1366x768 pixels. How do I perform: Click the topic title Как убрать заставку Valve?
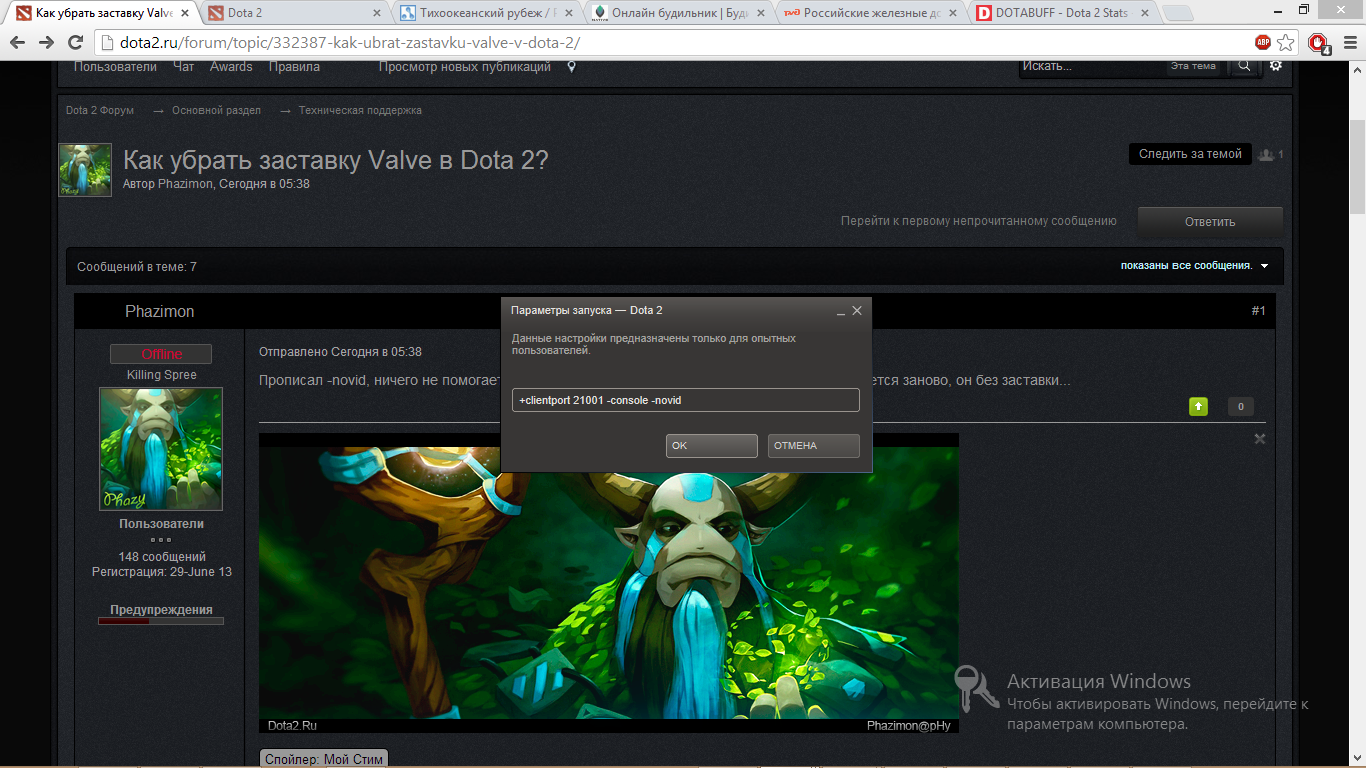click(x=335, y=160)
